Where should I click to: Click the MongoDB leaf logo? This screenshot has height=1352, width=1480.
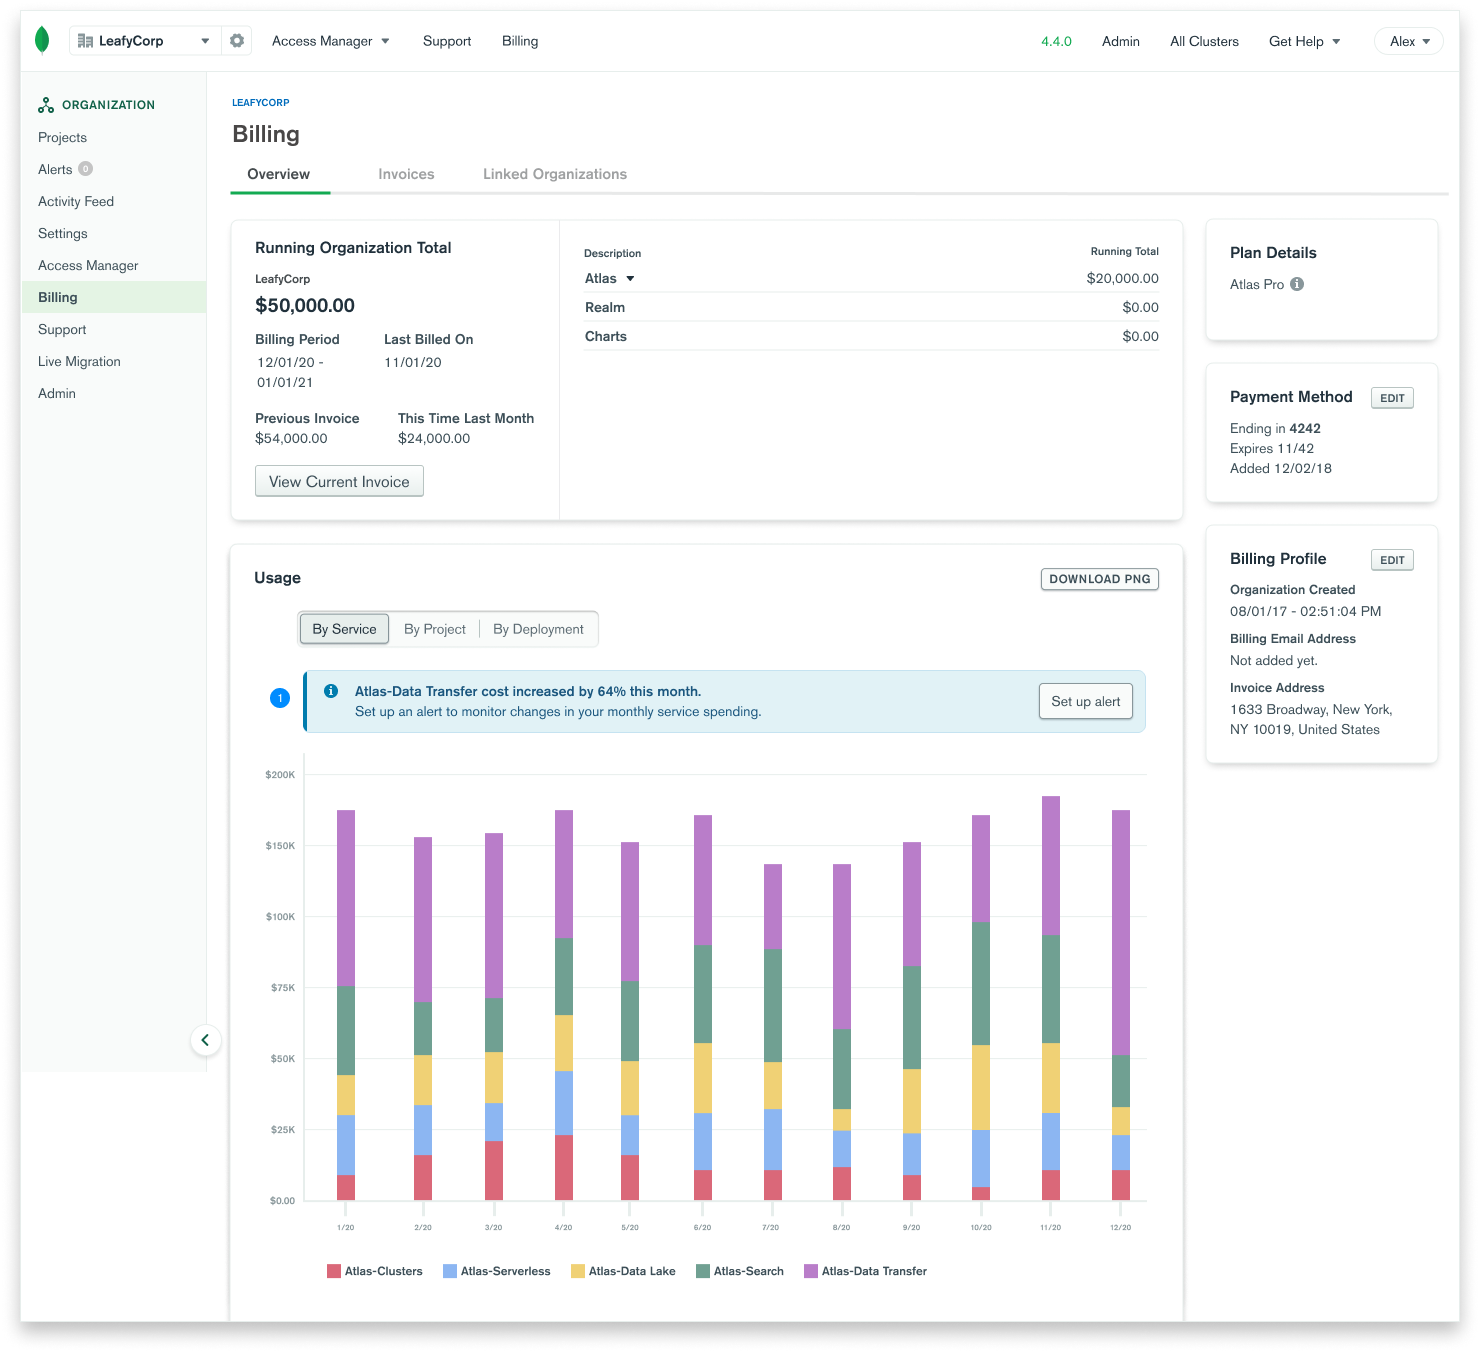pyautogui.click(x=42, y=40)
